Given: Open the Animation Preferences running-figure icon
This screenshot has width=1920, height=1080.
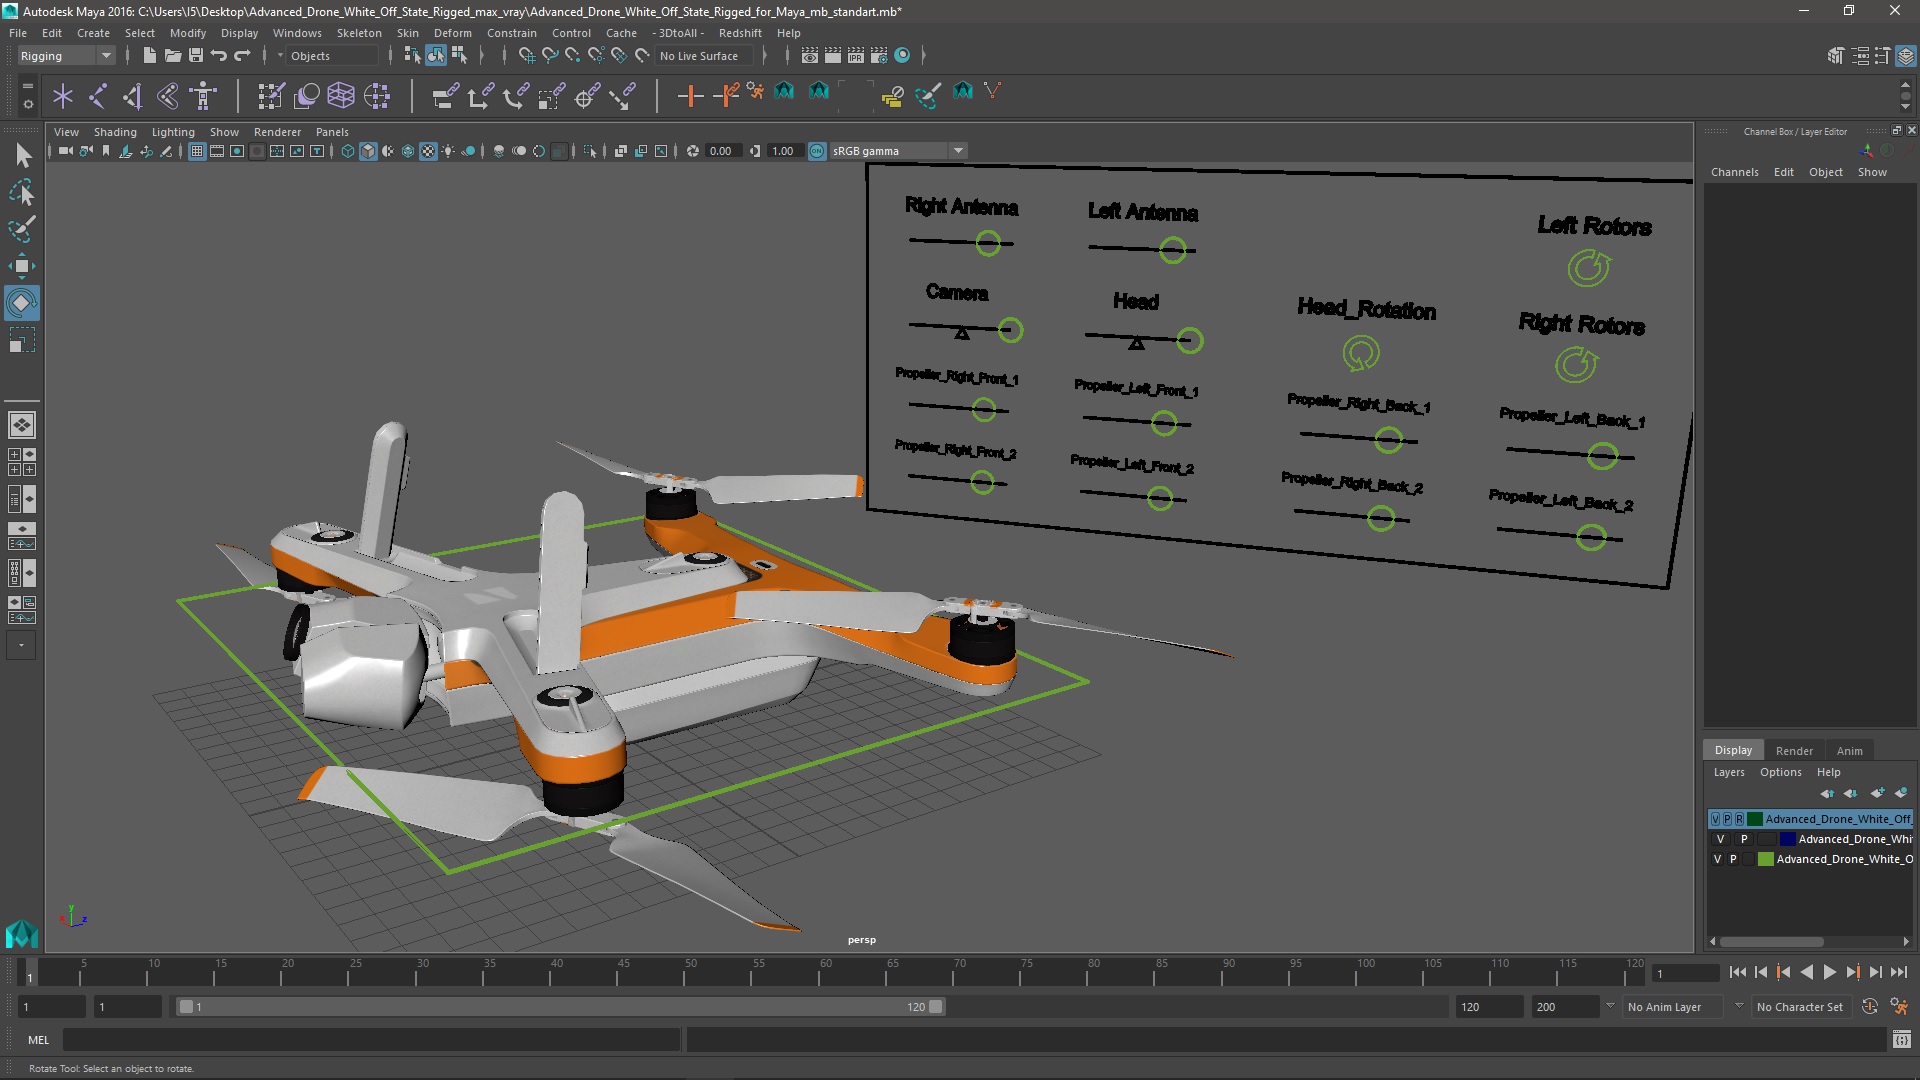Looking at the screenshot, I should click(x=1899, y=1007).
